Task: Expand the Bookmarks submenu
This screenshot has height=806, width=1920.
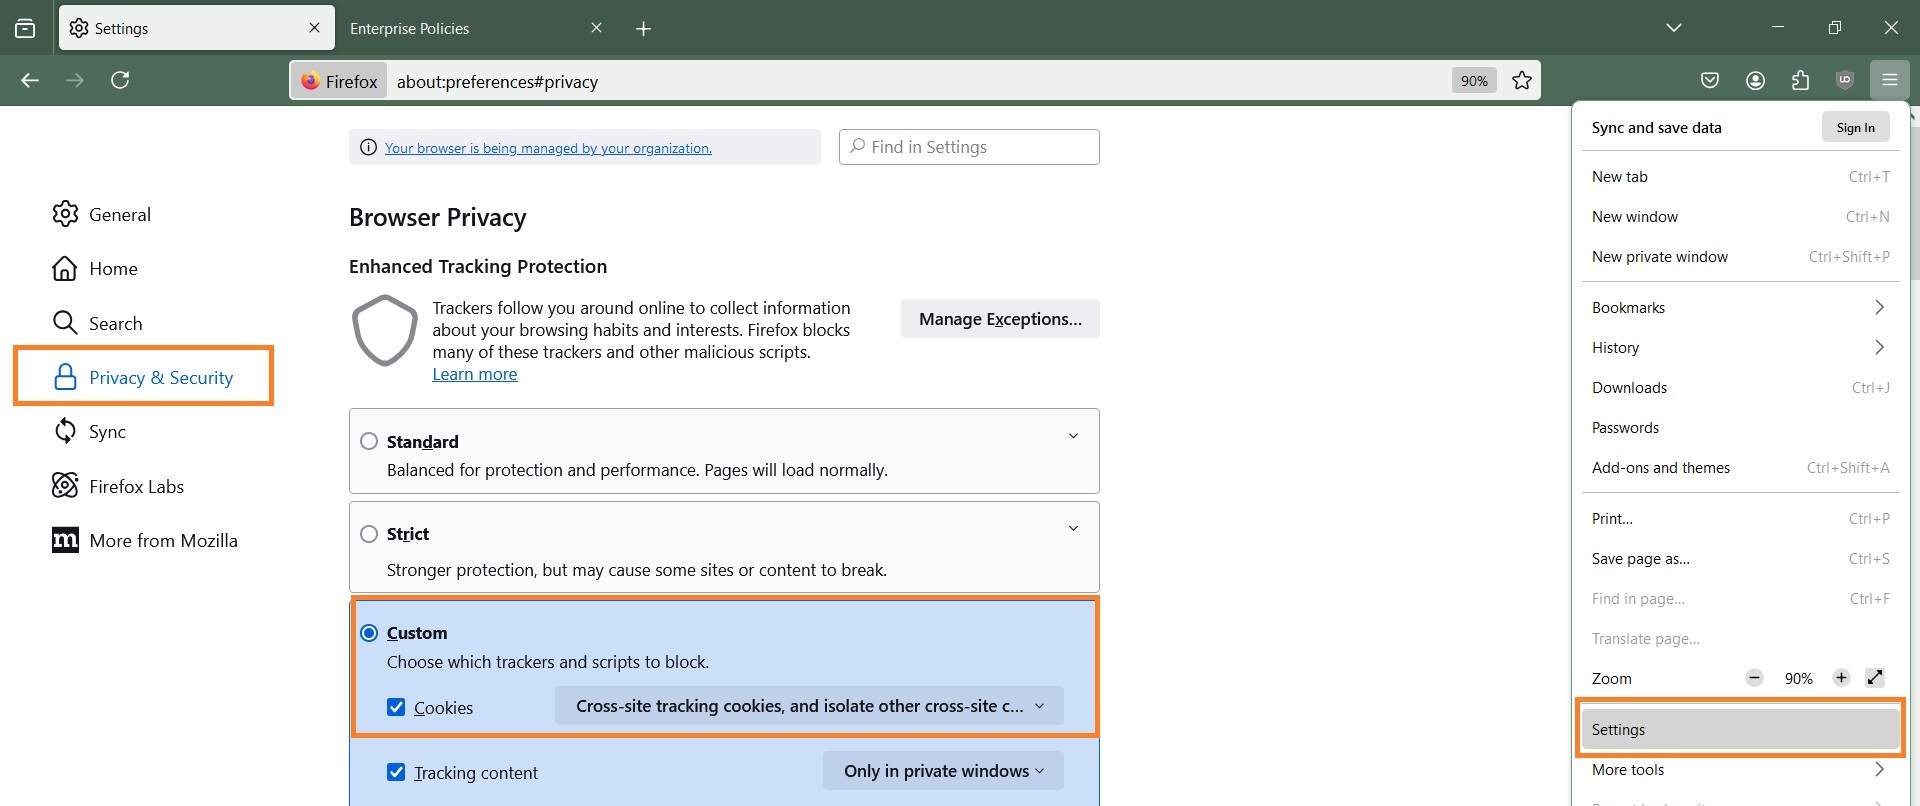Action: [x=1740, y=307]
